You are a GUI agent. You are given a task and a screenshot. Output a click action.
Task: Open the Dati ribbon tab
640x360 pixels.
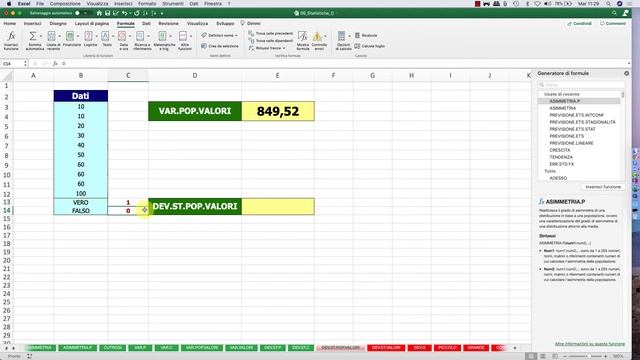pyautogui.click(x=146, y=24)
